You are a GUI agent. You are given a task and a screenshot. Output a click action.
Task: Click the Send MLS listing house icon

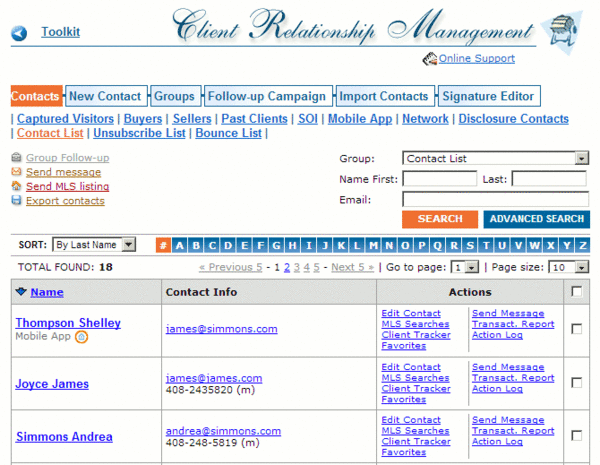[x=16, y=186]
